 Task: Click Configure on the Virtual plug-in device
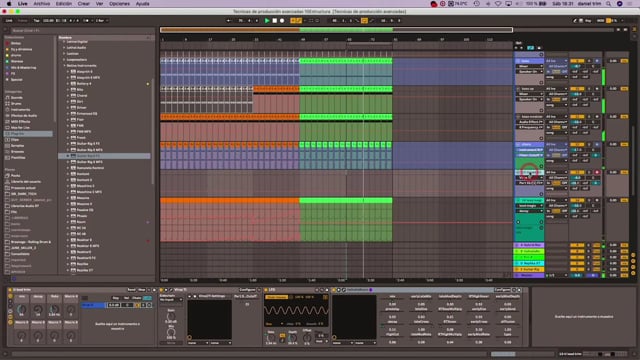point(247,290)
